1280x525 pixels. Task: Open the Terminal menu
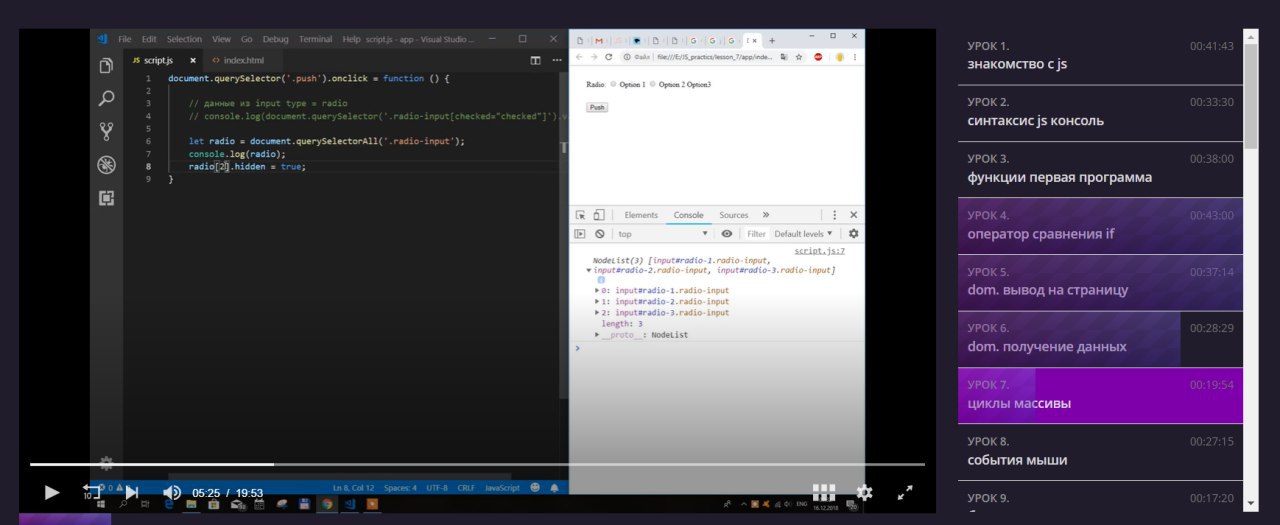tap(315, 39)
